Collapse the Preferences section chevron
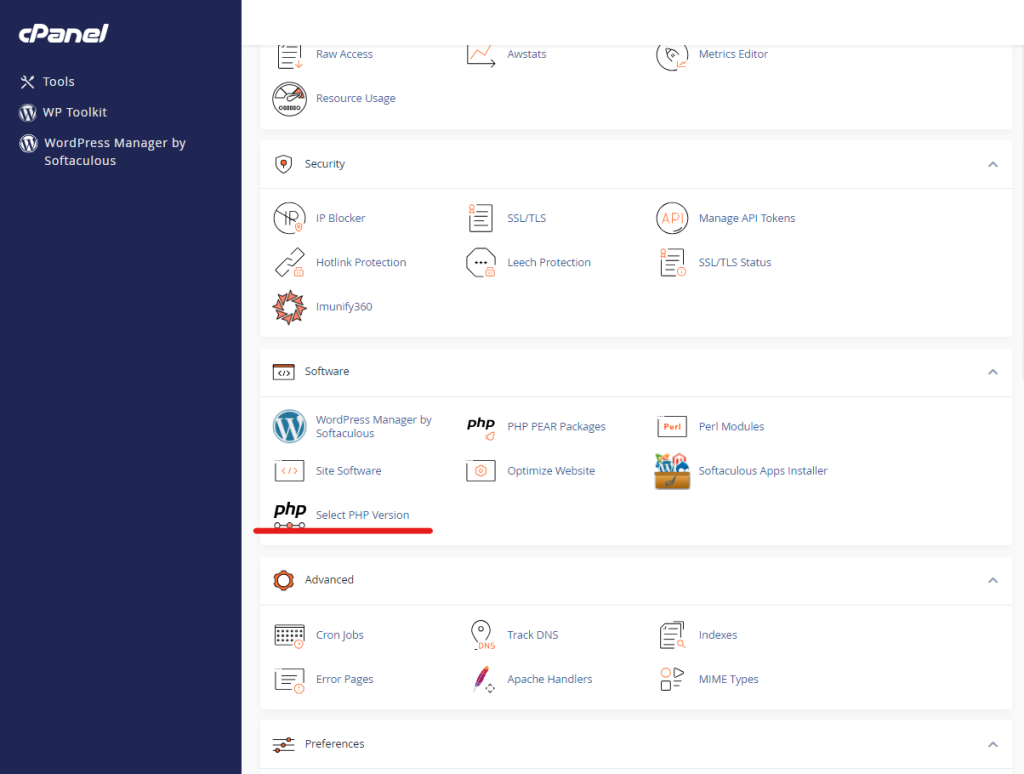Screen dimensions: 1024x774 (x=992, y=744)
